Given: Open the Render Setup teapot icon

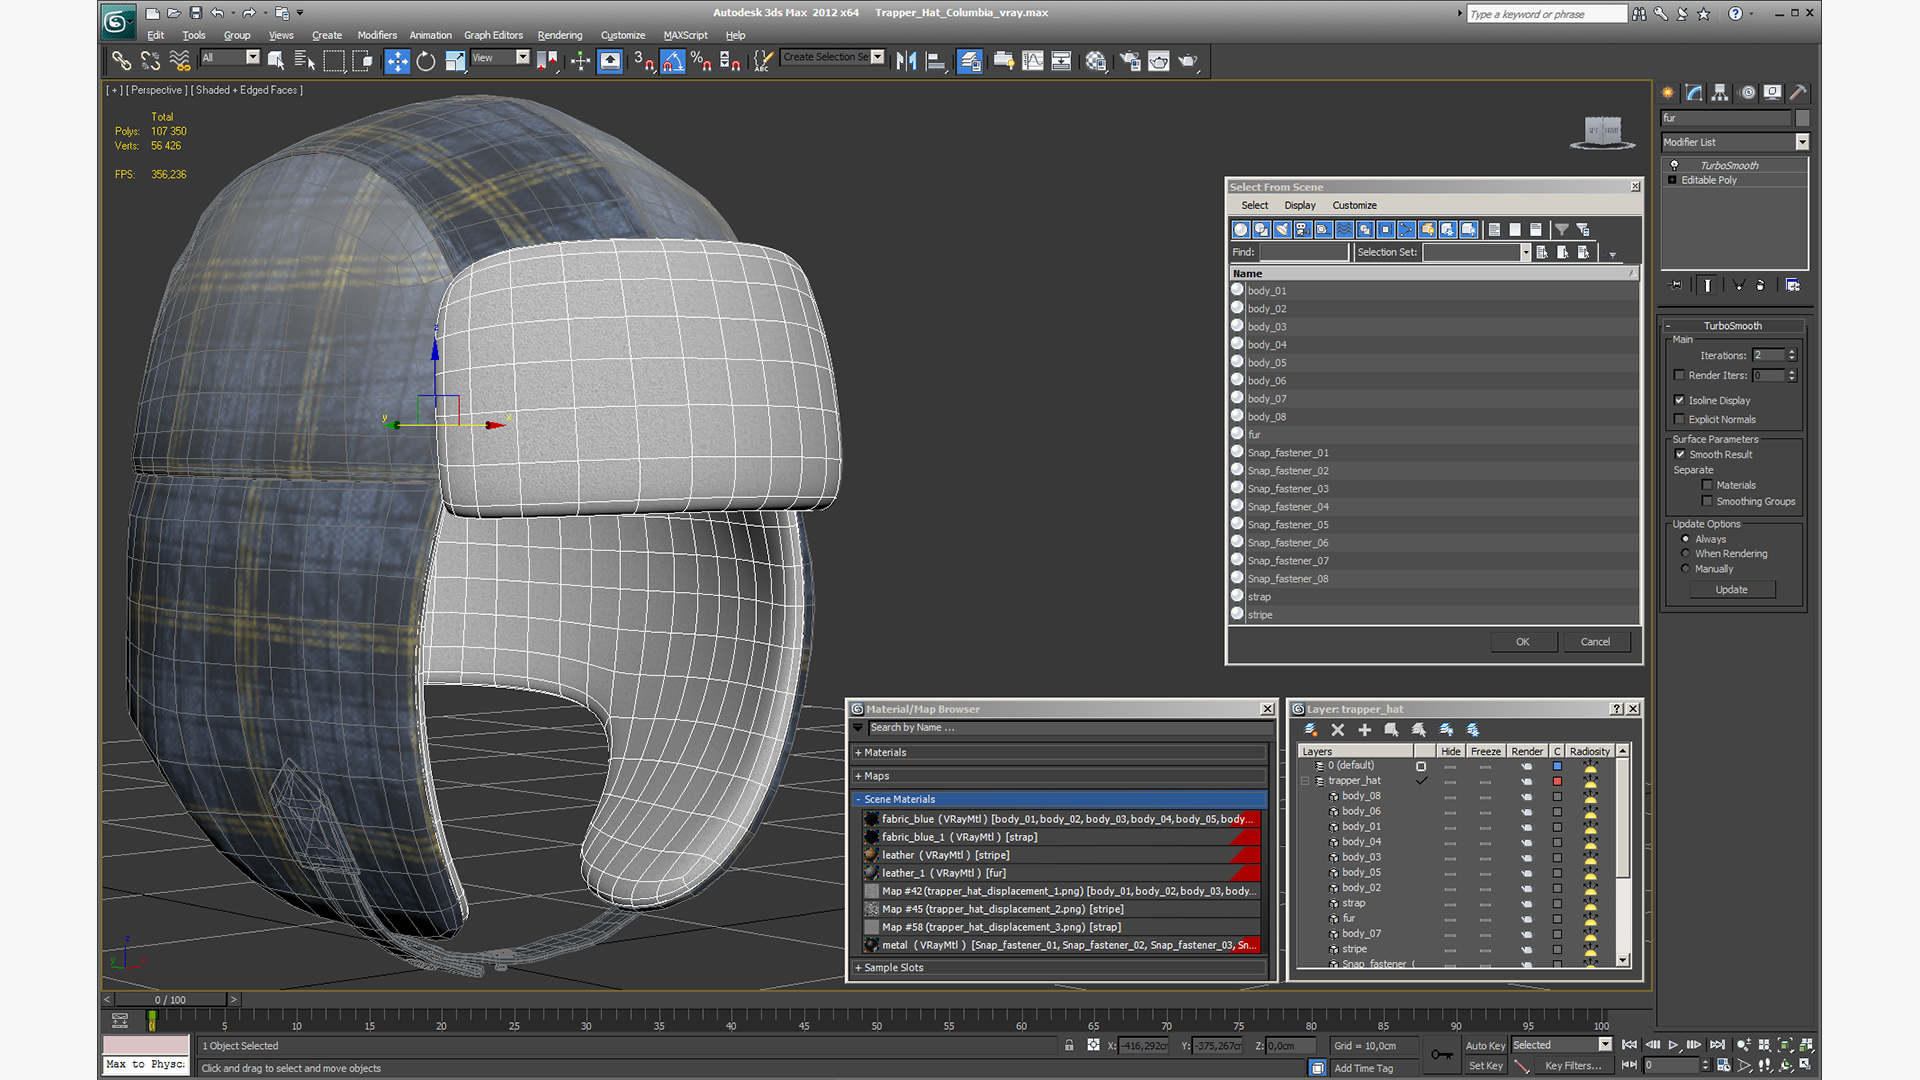Looking at the screenshot, I should (x=1130, y=61).
